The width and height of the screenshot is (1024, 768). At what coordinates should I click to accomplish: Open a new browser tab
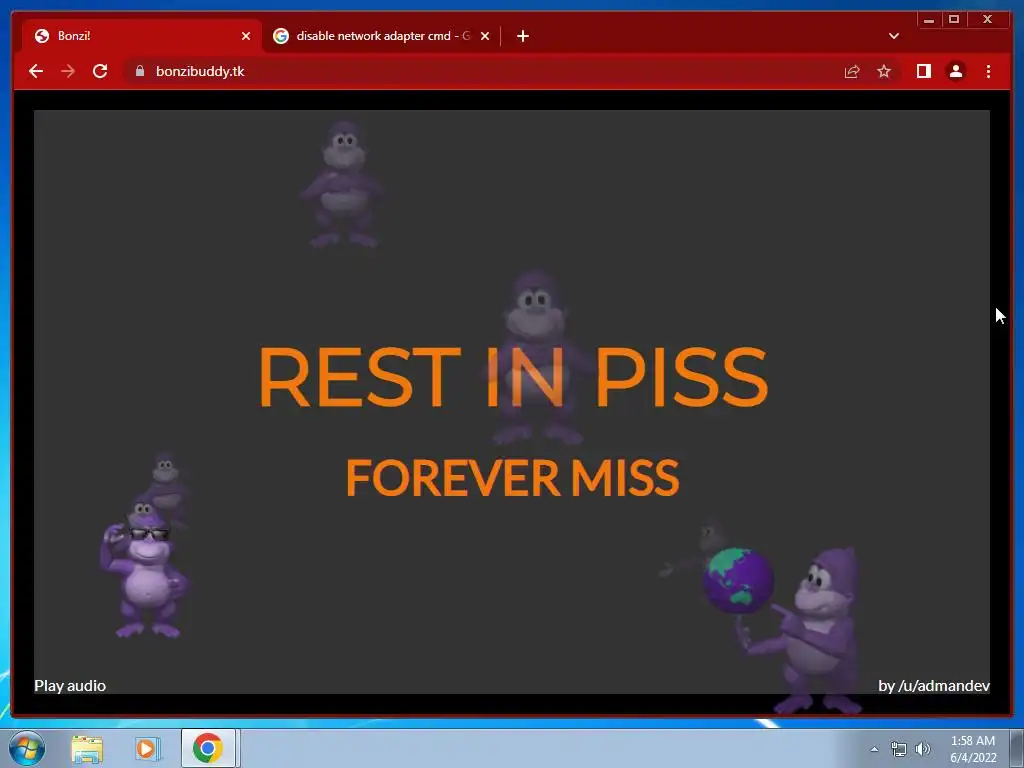point(522,36)
